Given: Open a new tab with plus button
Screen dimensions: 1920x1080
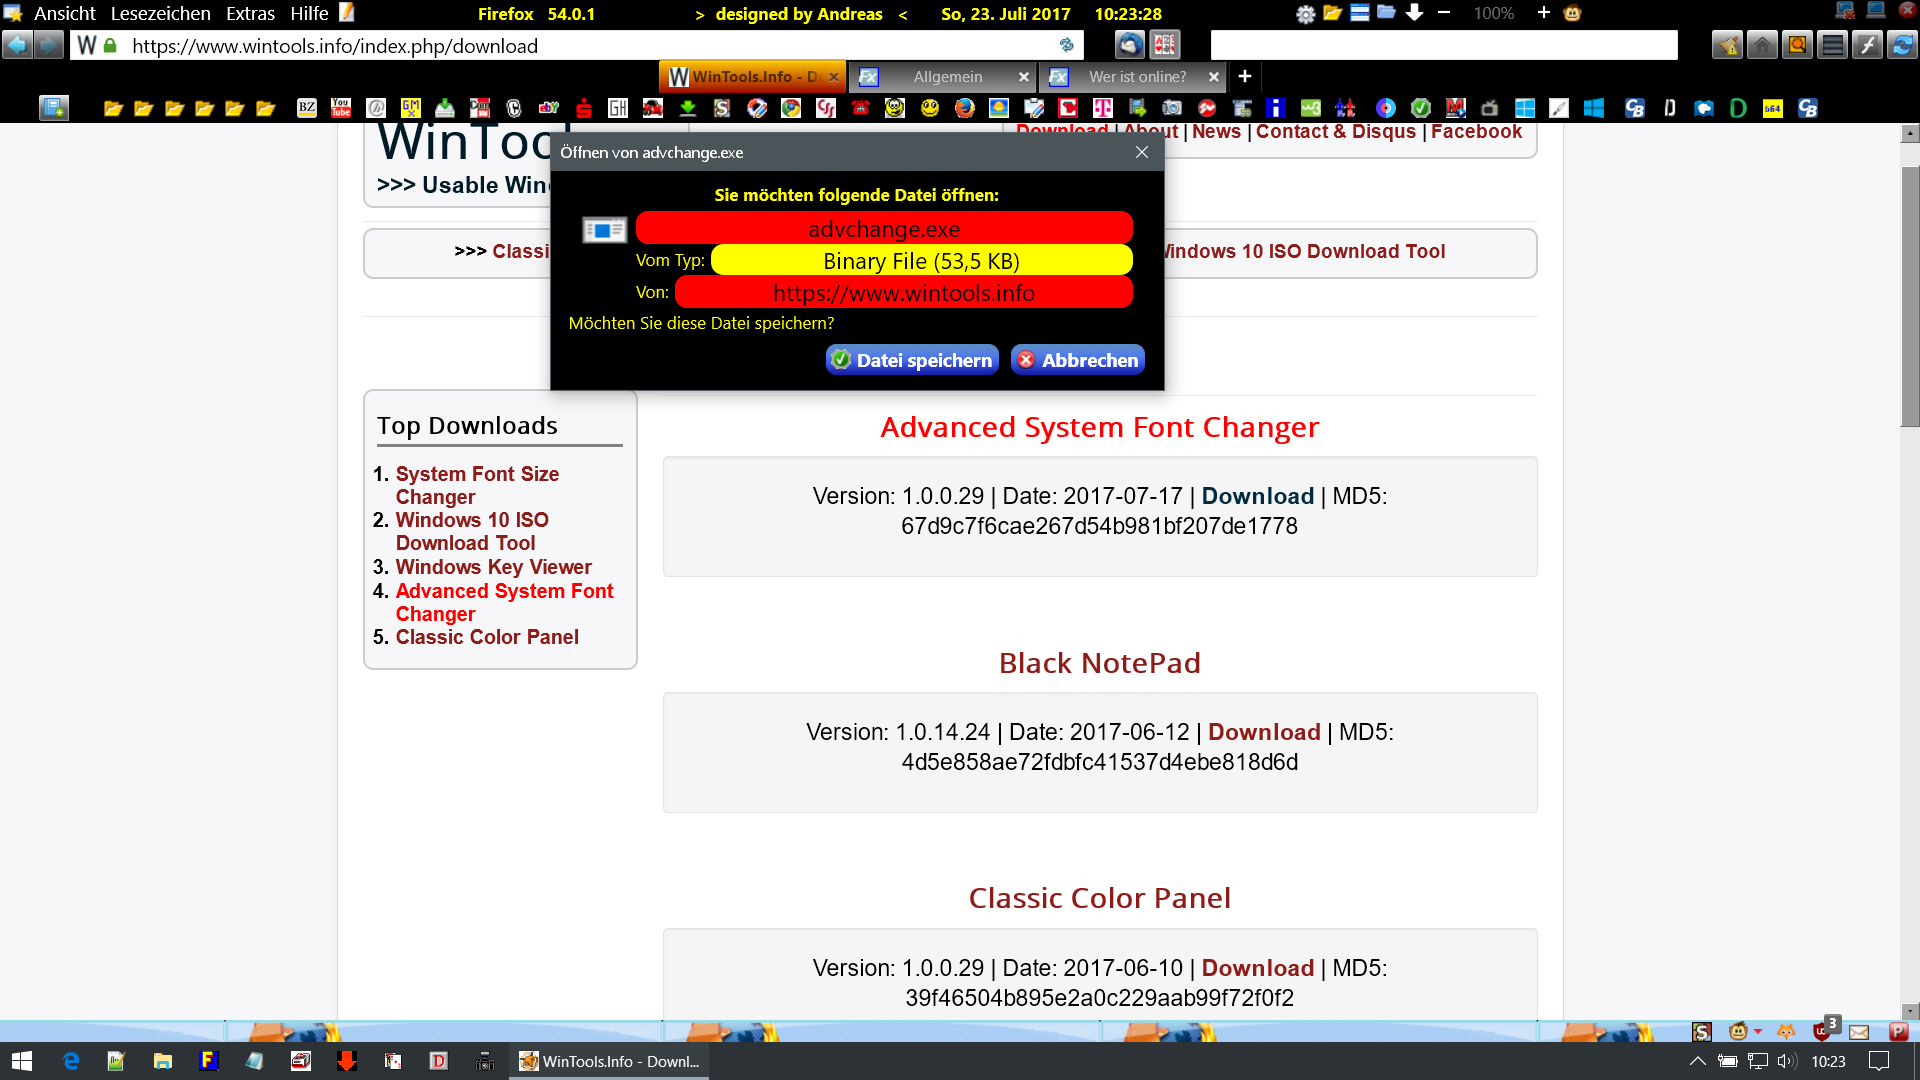Looking at the screenshot, I should pyautogui.click(x=1244, y=76).
